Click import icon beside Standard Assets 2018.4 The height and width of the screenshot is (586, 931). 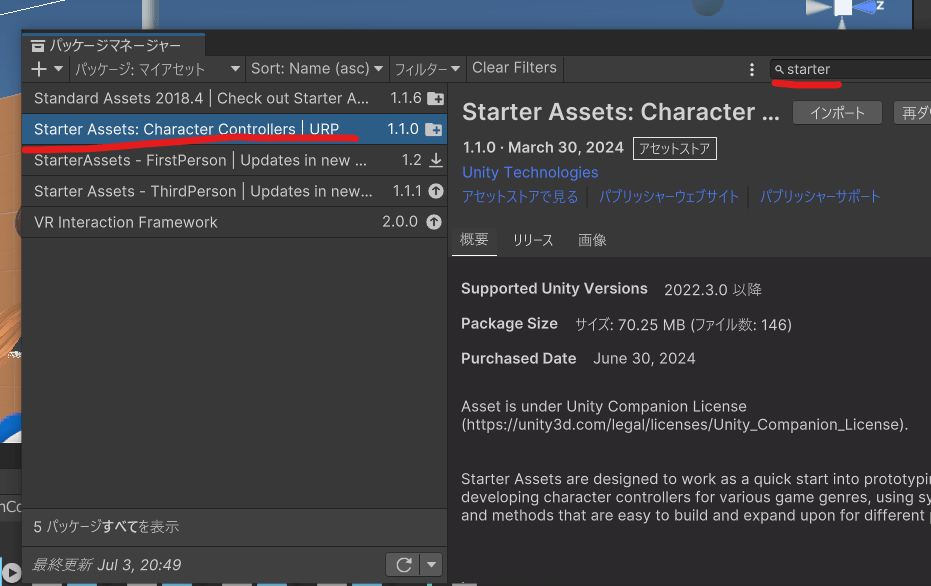point(435,99)
